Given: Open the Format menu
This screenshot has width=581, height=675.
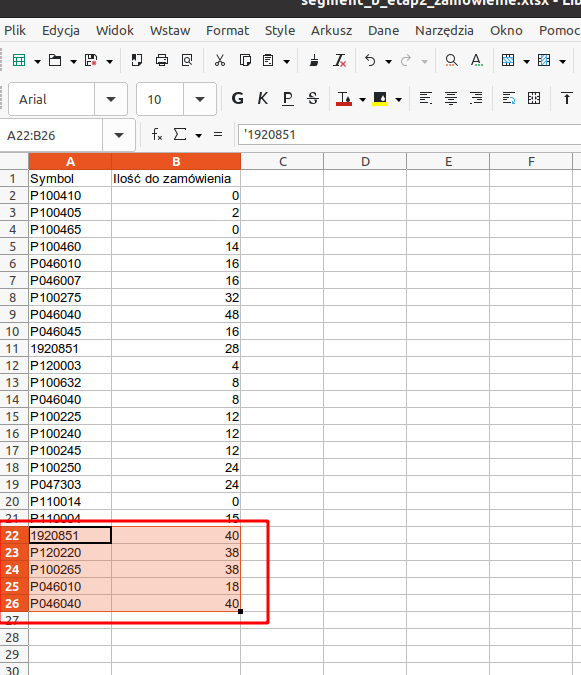Looking at the screenshot, I should coord(227,31).
